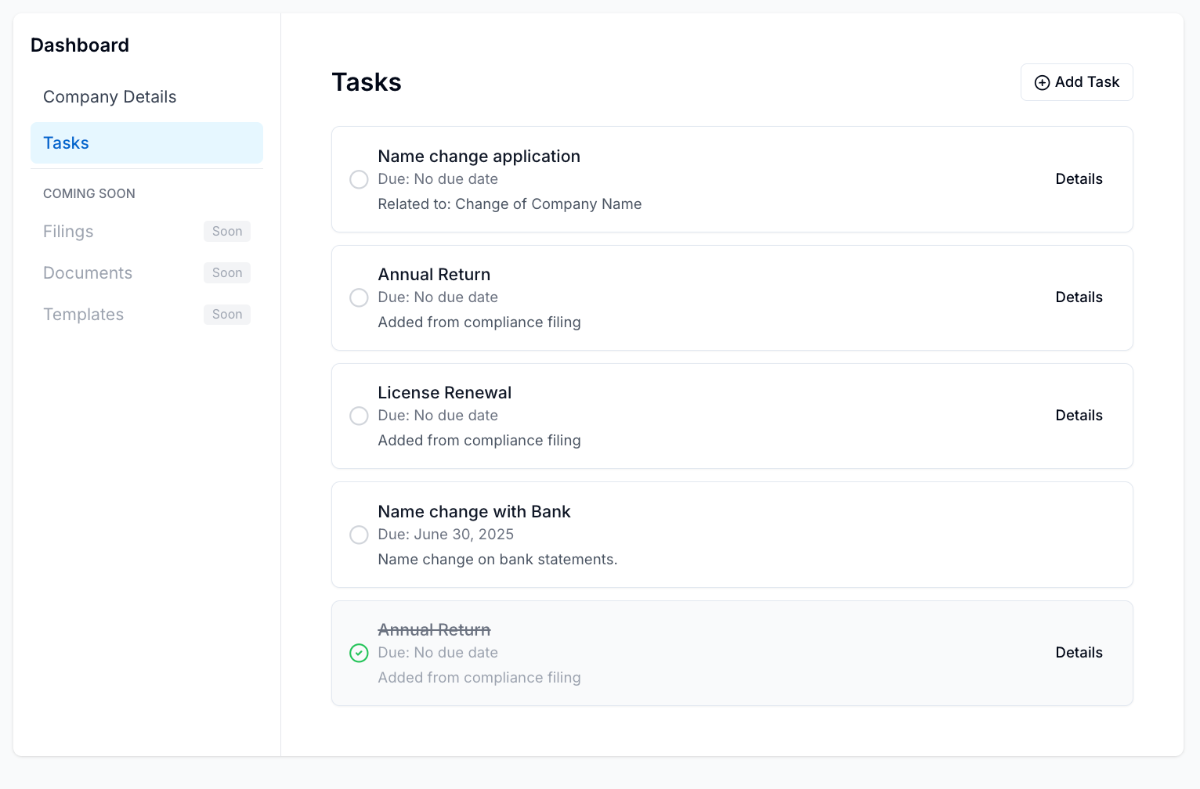Select the Tasks sidebar item
Viewport: 1200px width, 789px height.
pos(146,143)
